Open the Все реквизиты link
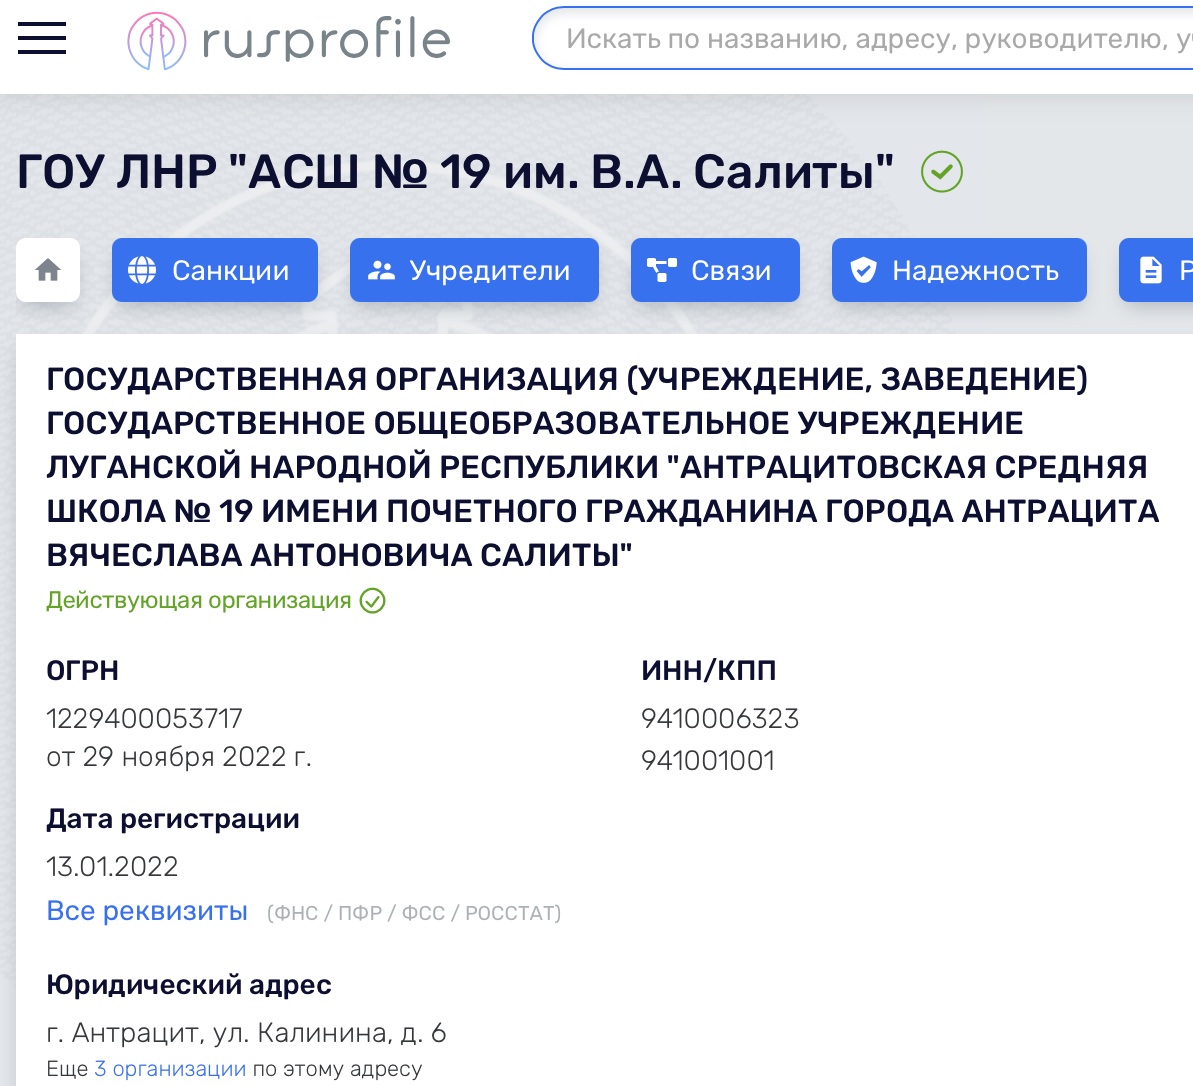The width and height of the screenshot is (1193, 1086). point(147,911)
